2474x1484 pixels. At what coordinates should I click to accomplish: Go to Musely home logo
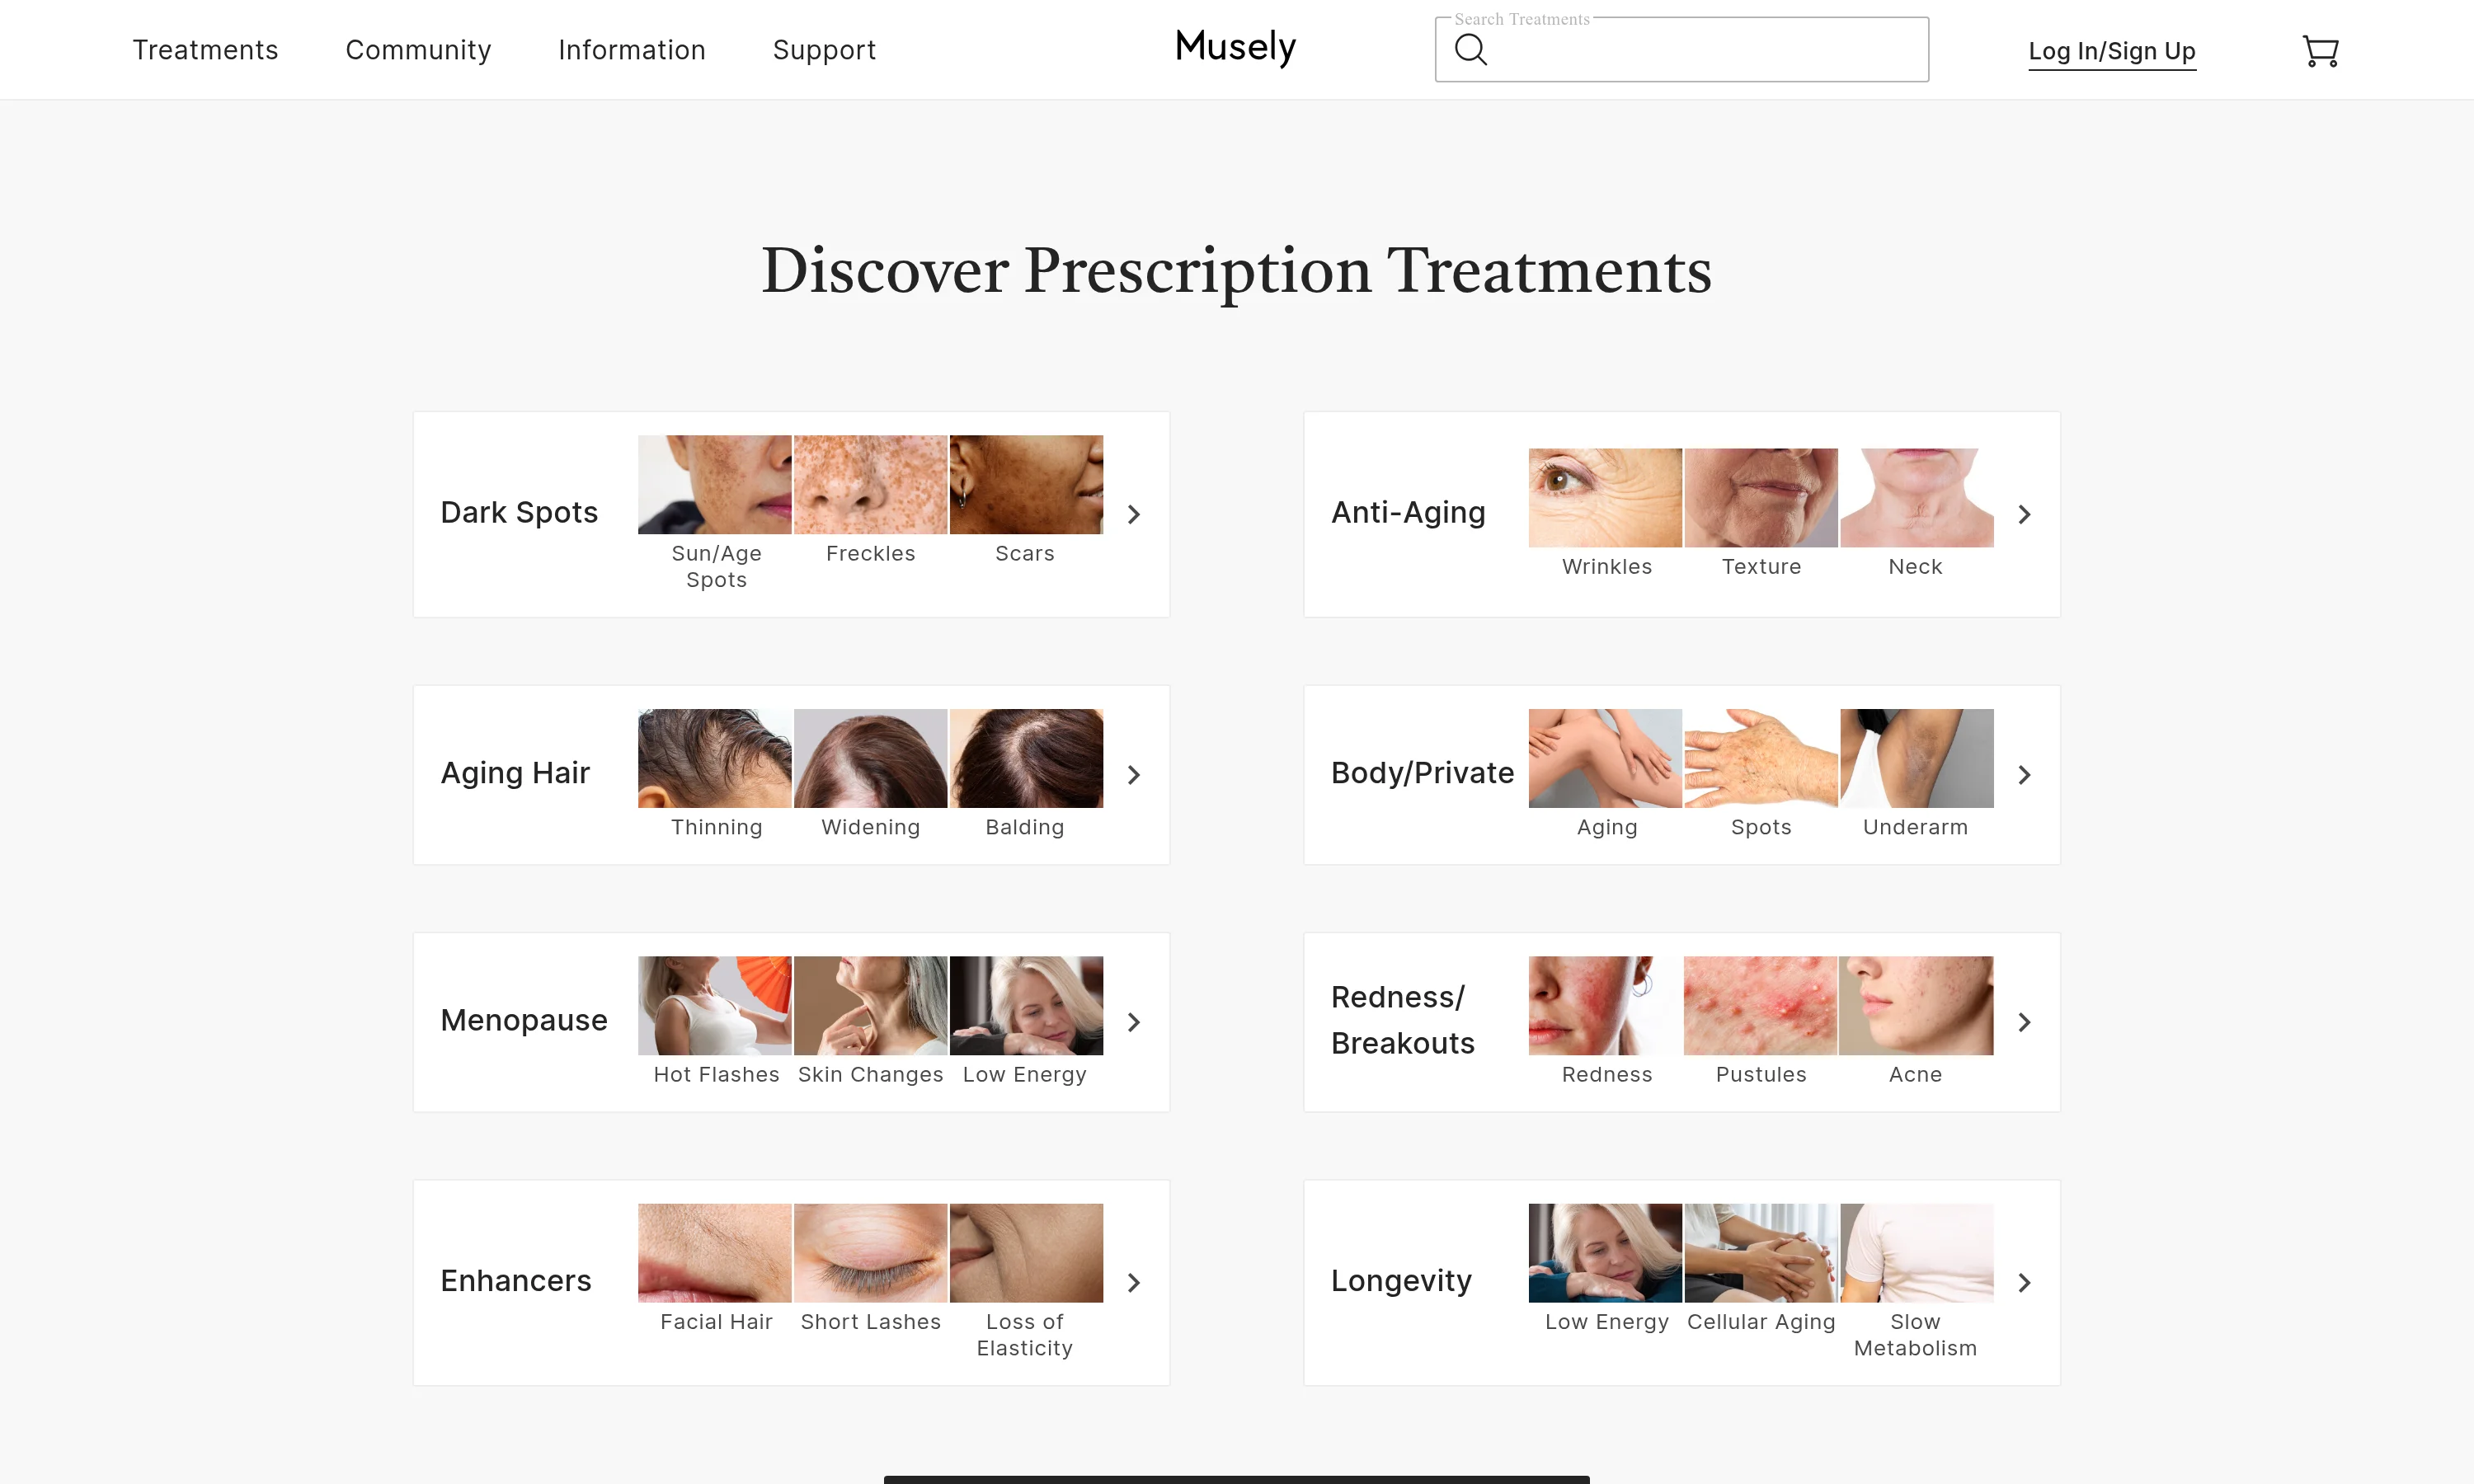click(x=1235, y=47)
